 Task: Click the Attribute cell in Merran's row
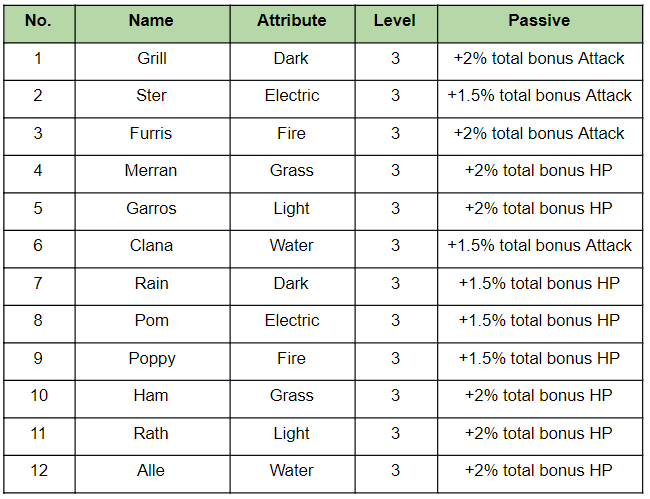pyautogui.click(x=291, y=171)
